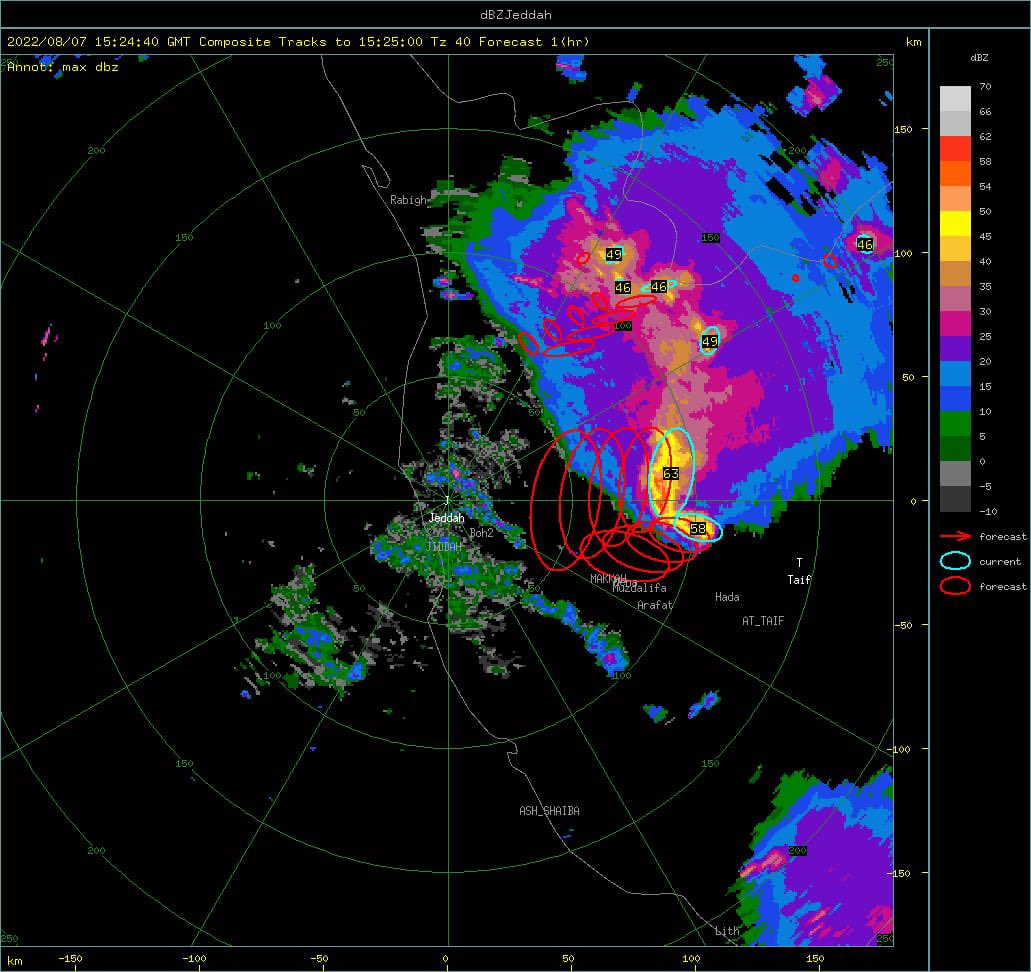Select the storm cell labeled 58
This screenshot has width=1031, height=972.
coord(698,528)
